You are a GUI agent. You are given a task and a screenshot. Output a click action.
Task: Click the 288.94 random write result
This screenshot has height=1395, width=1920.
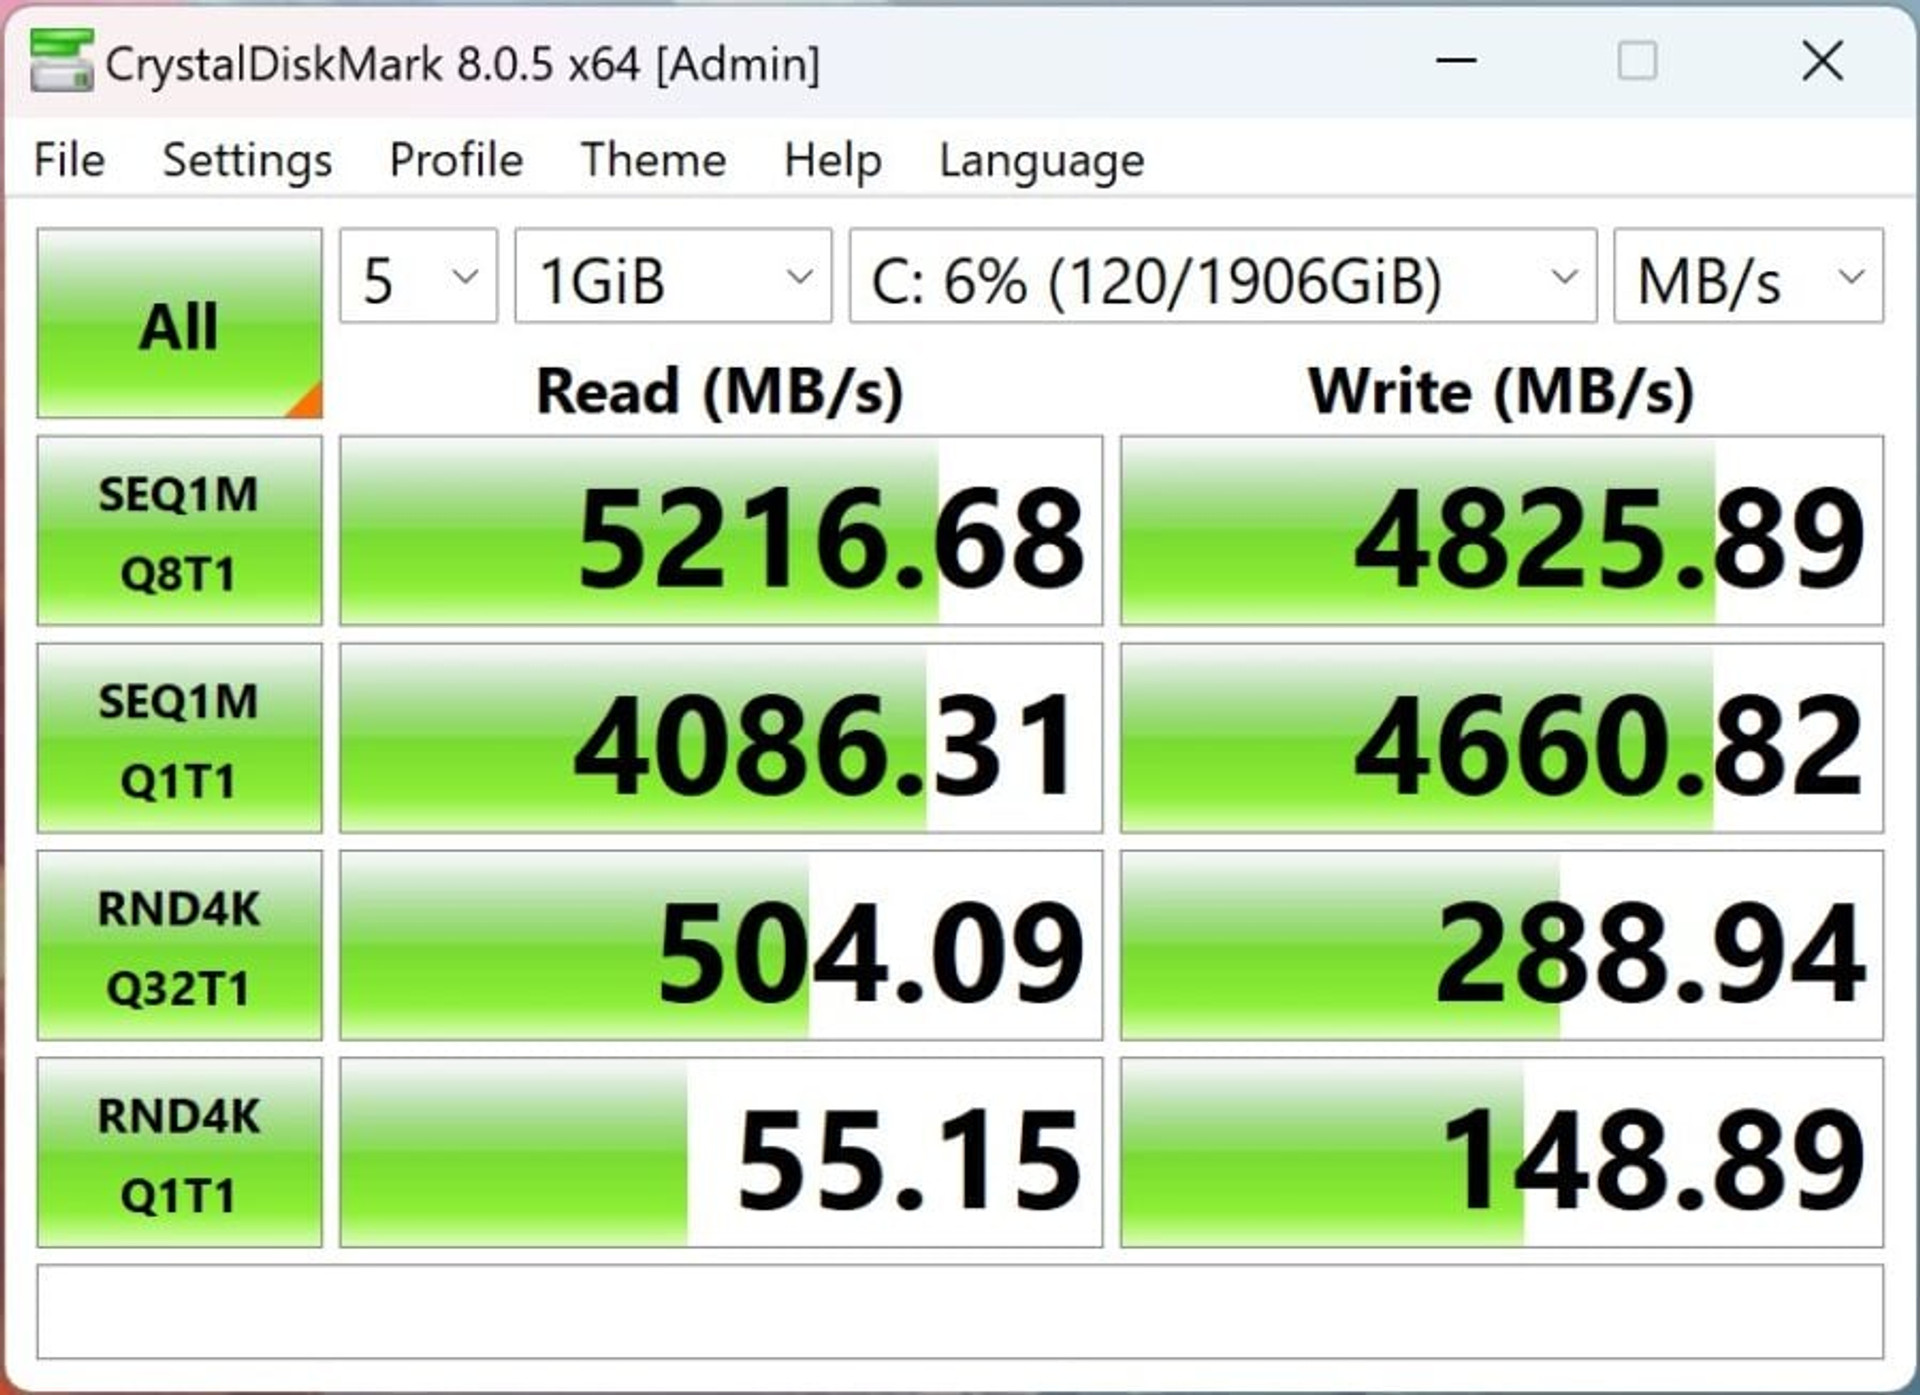[x=1502, y=946]
